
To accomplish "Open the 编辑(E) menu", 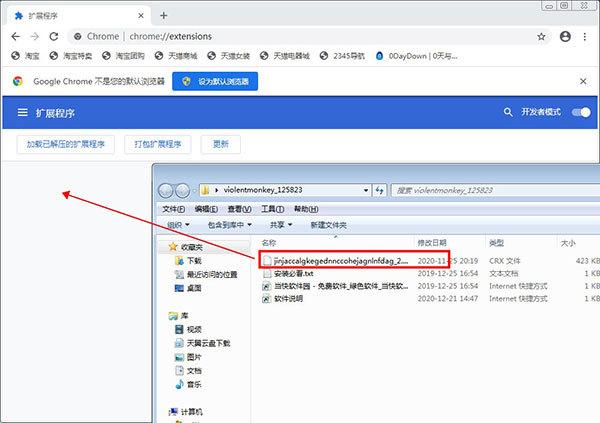I will [206, 209].
